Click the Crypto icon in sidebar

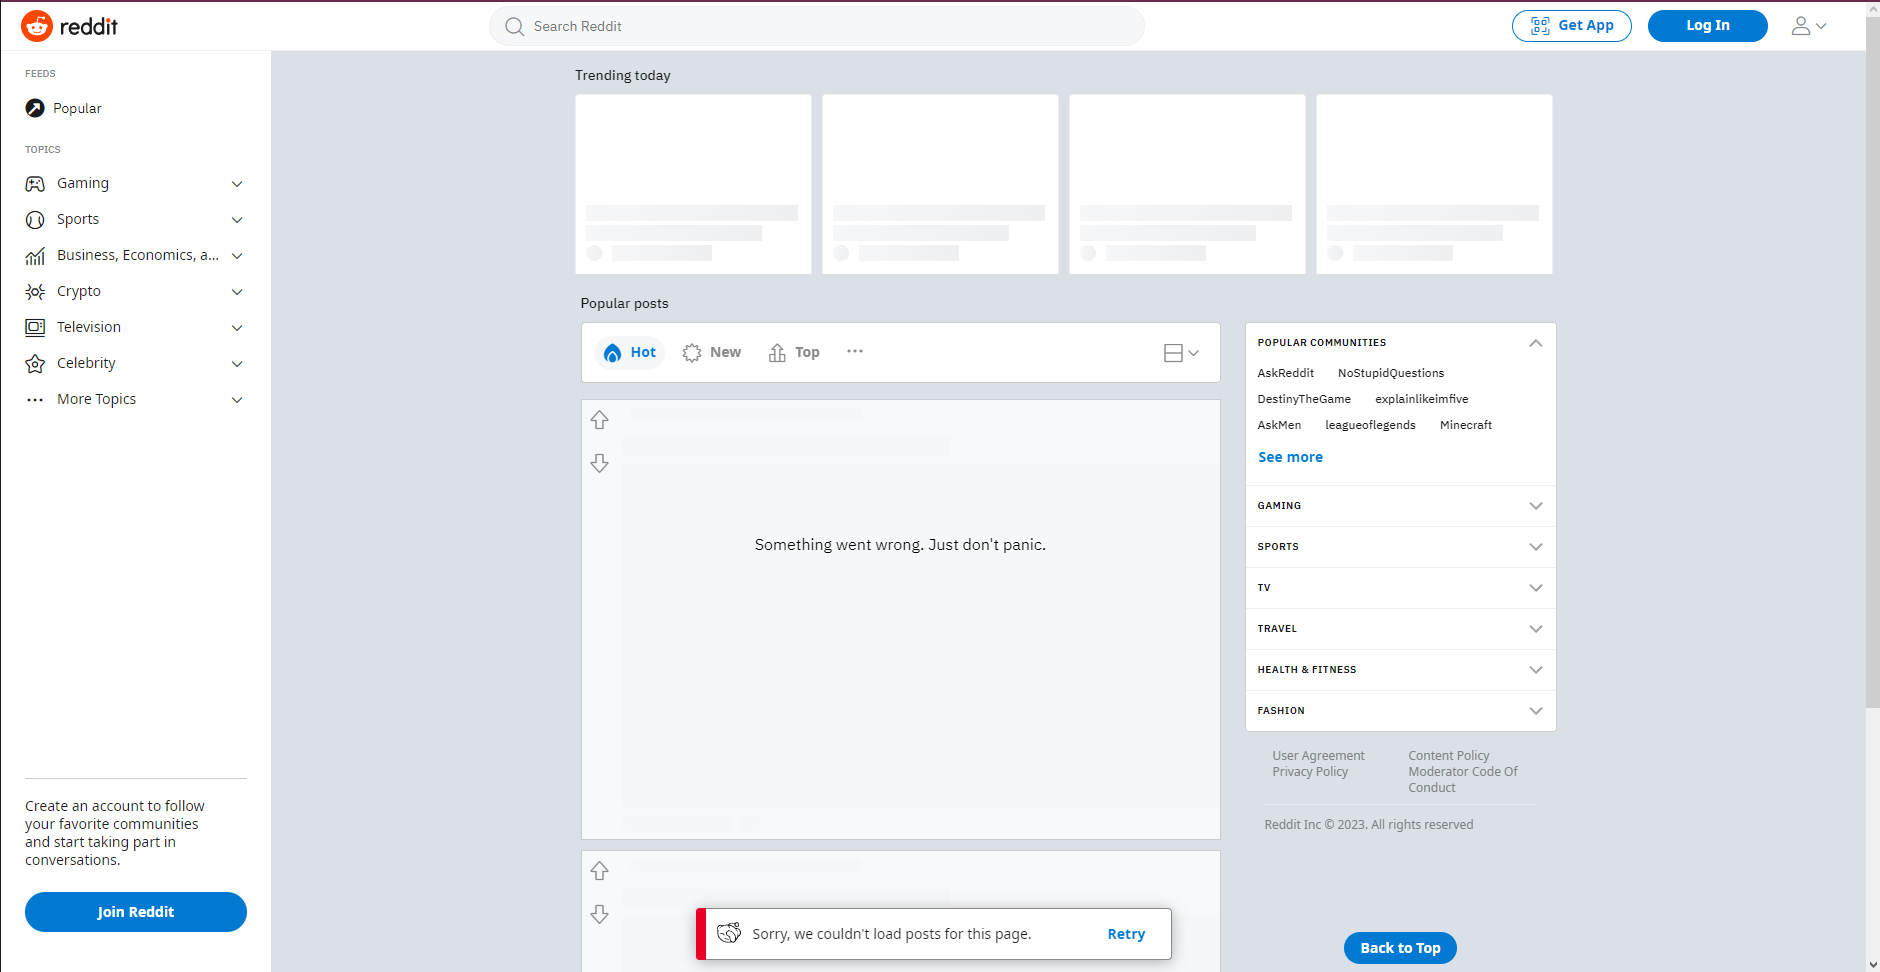(35, 292)
